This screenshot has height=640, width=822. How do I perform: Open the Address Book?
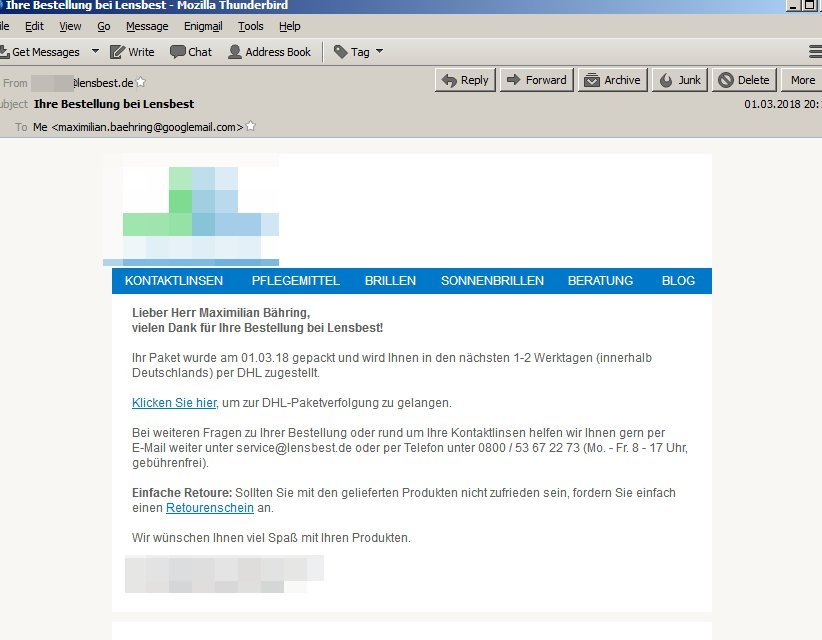[x=269, y=52]
